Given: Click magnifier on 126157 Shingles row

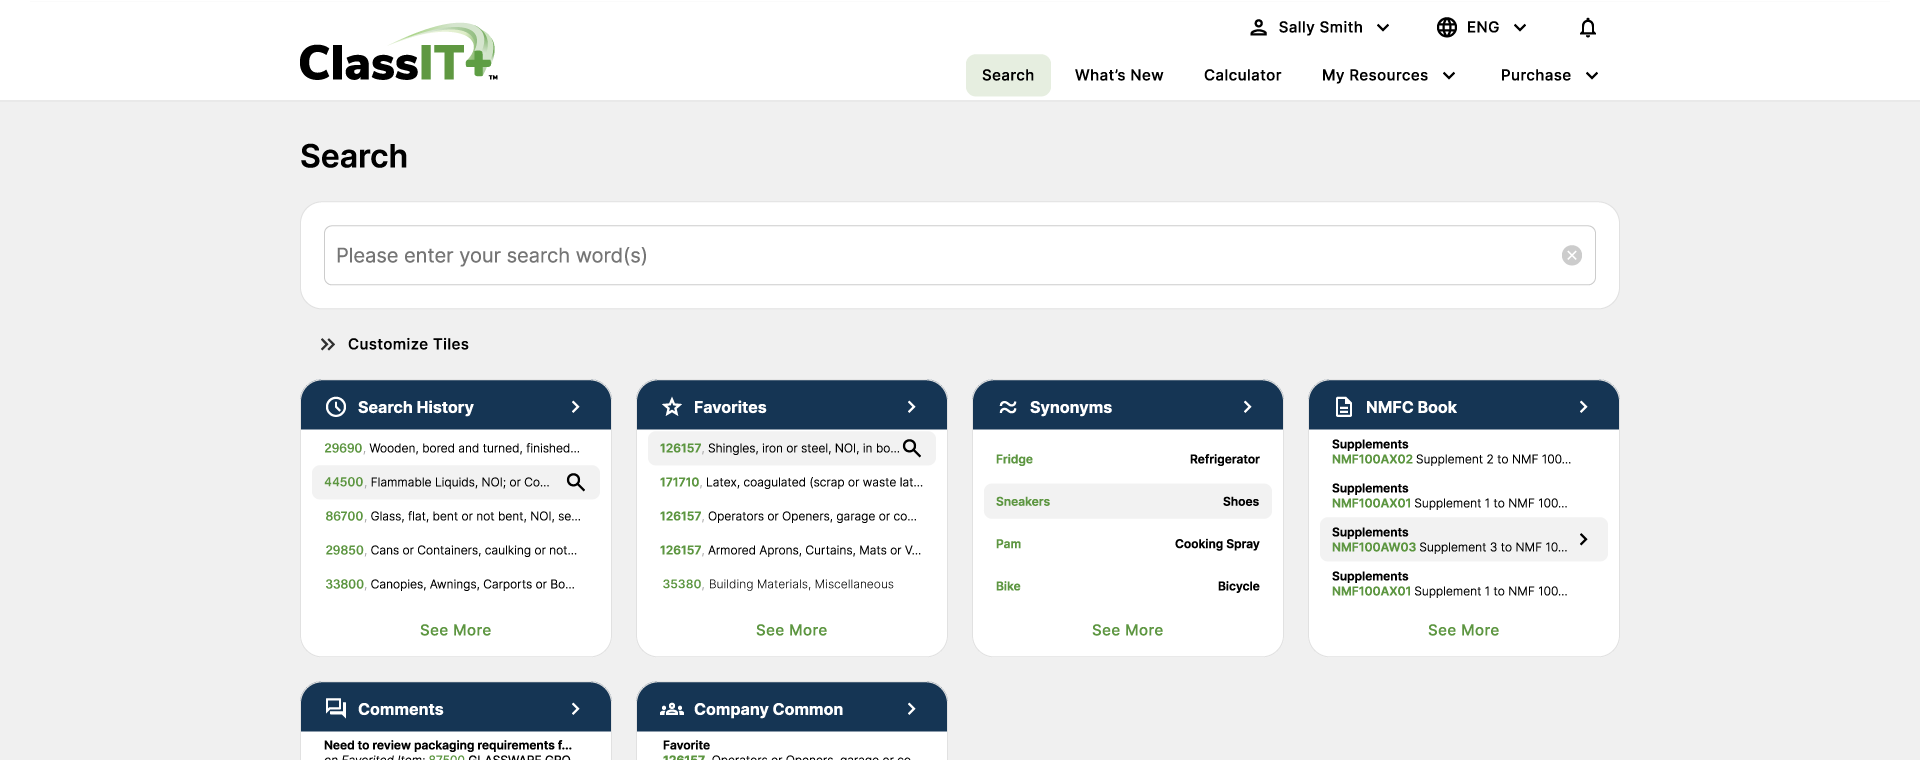Looking at the screenshot, I should (x=911, y=448).
